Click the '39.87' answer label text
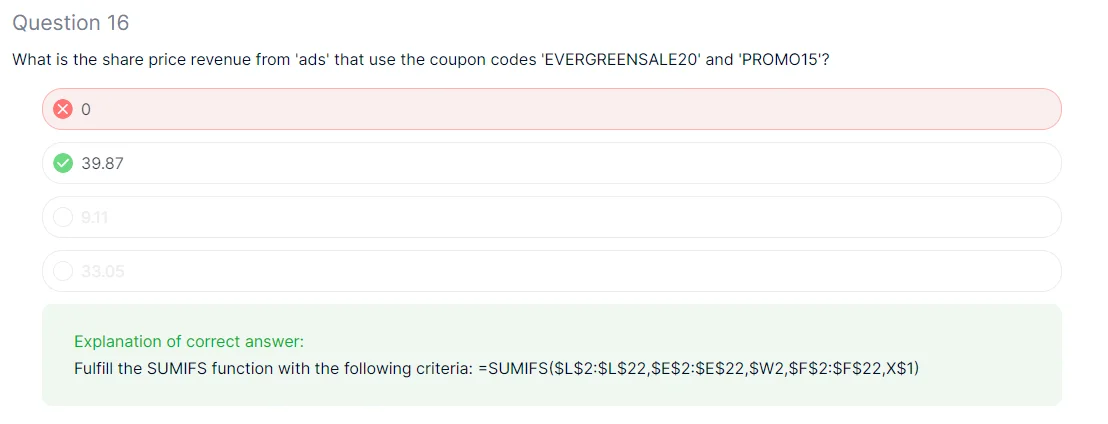 (x=102, y=164)
